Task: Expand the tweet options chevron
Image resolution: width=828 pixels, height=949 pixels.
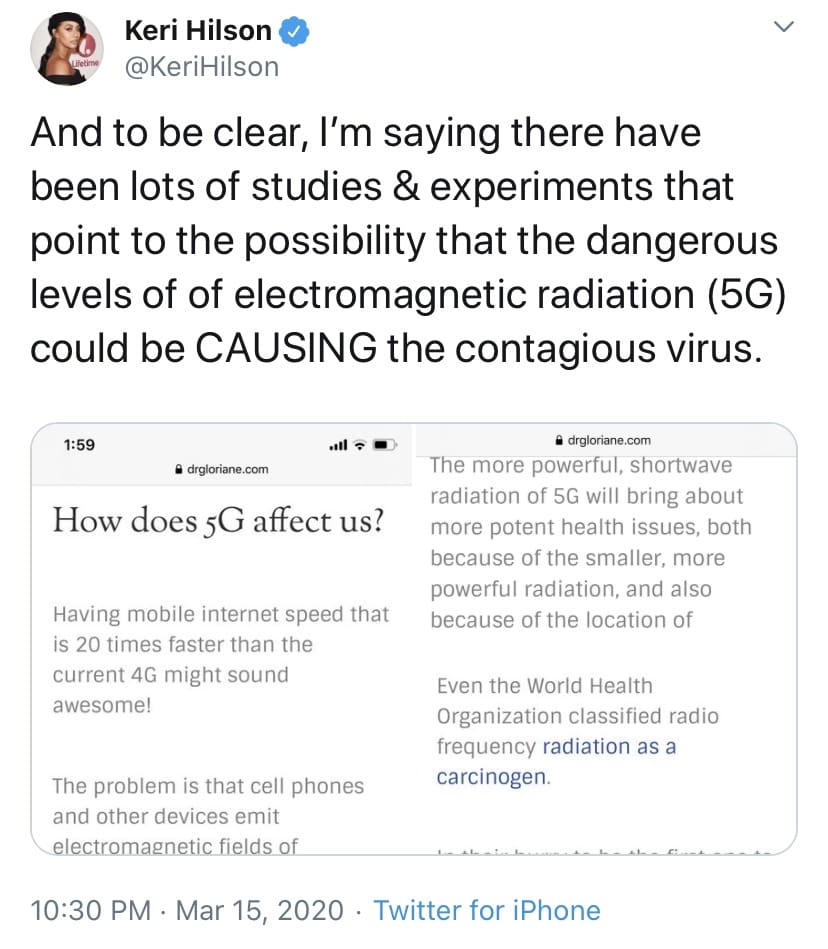Action: [x=784, y=27]
